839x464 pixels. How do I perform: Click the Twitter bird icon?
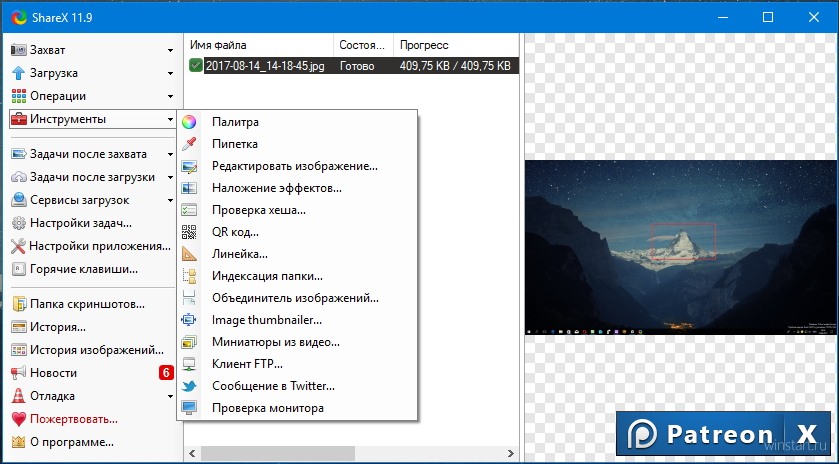[x=189, y=386]
